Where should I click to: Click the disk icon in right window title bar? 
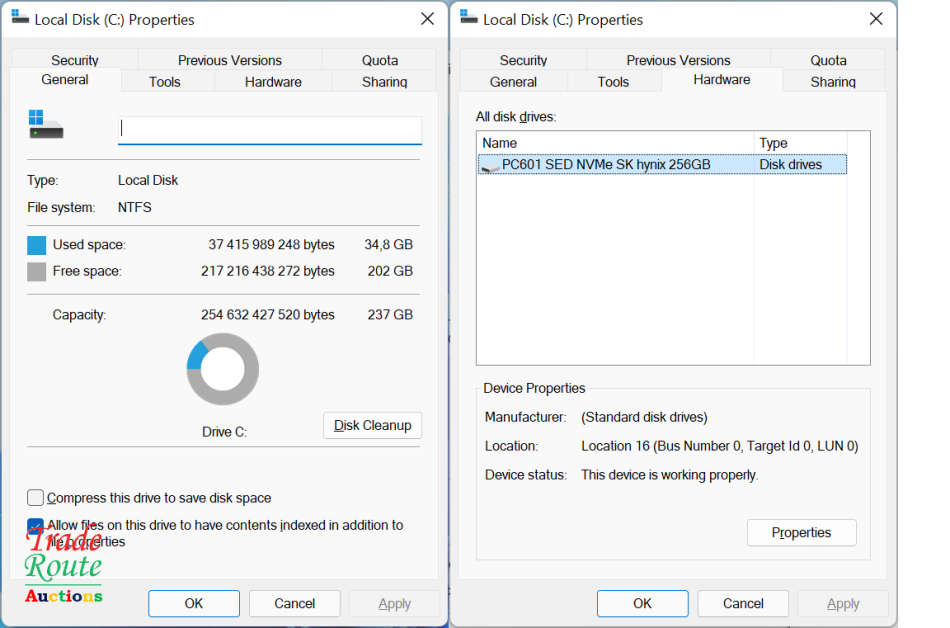[468, 18]
